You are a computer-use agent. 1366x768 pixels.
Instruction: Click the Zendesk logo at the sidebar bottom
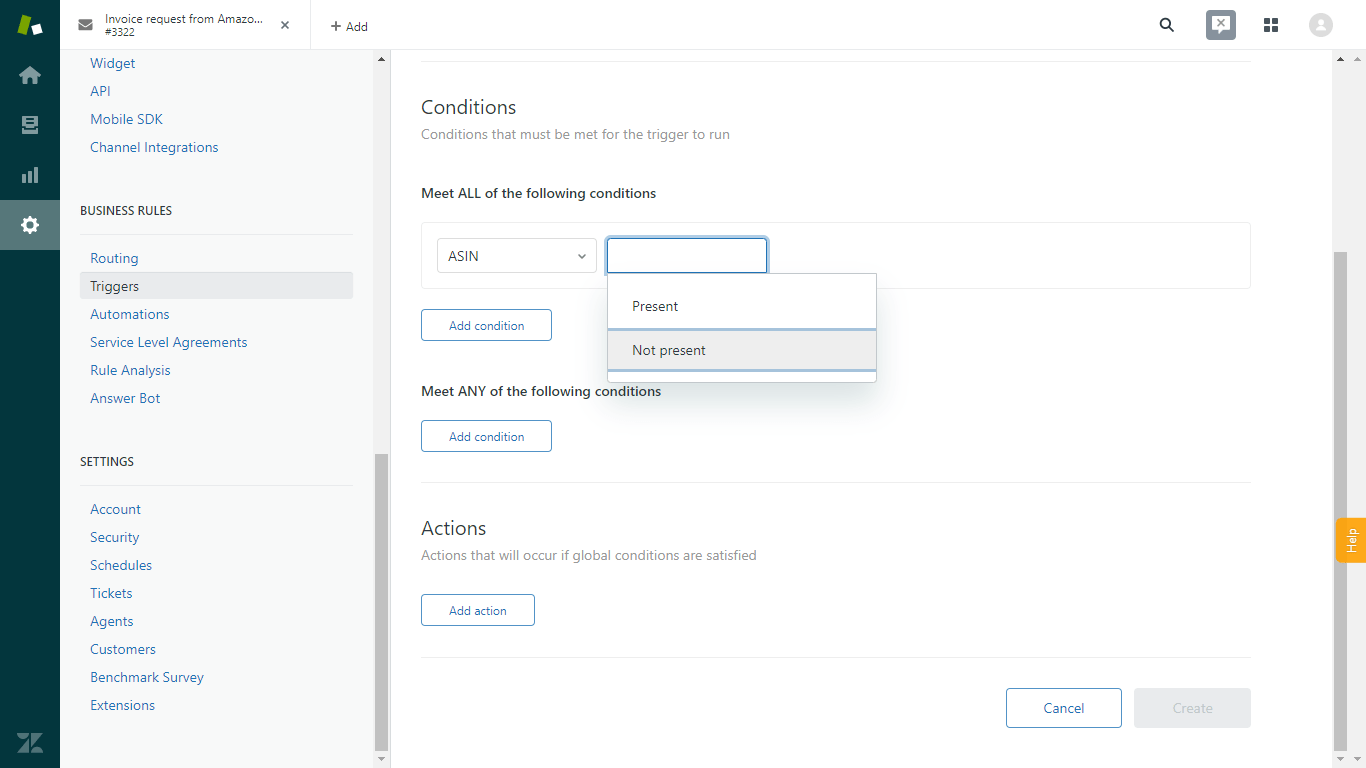coord(29,743)
